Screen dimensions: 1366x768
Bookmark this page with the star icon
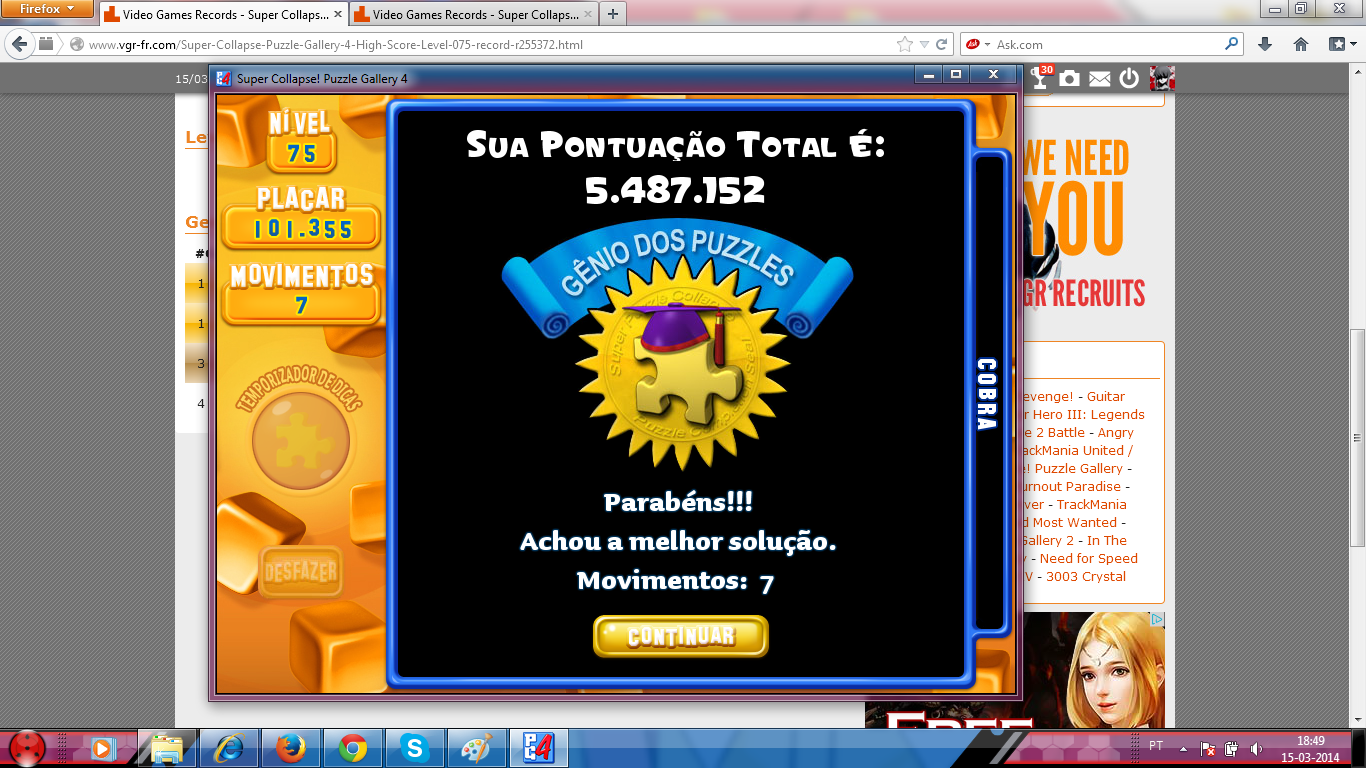[905, 44]
